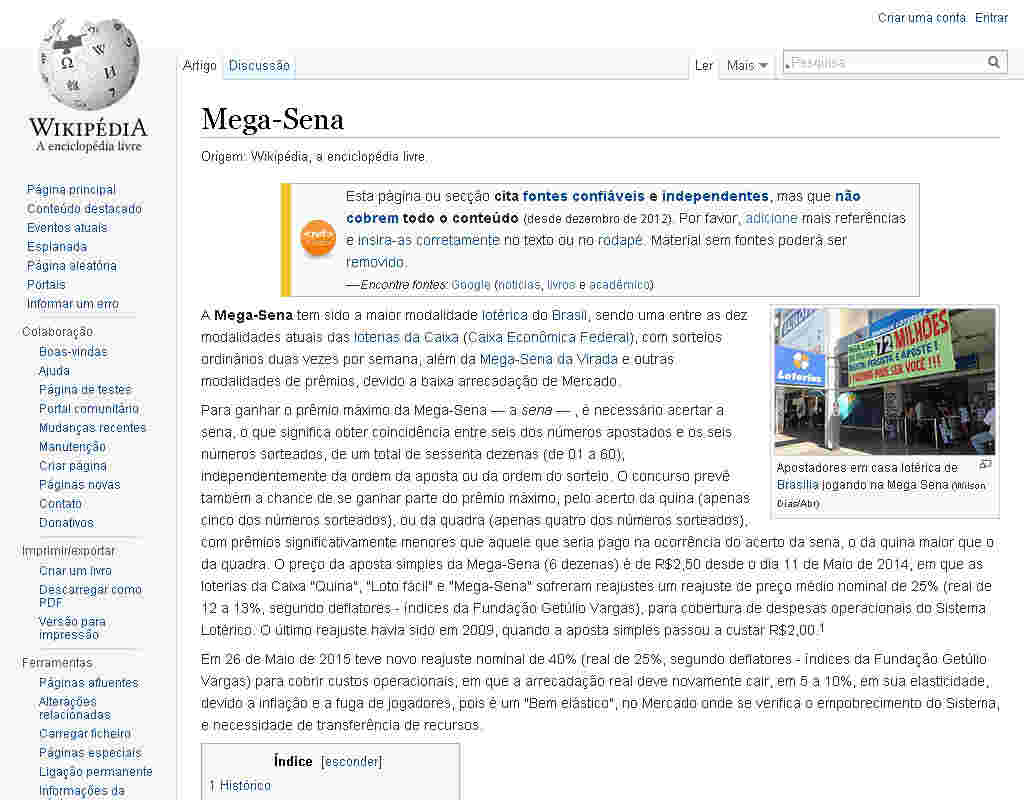
Task: Jump to '1 Histórico' in Índice
Action: coord(240,786)
